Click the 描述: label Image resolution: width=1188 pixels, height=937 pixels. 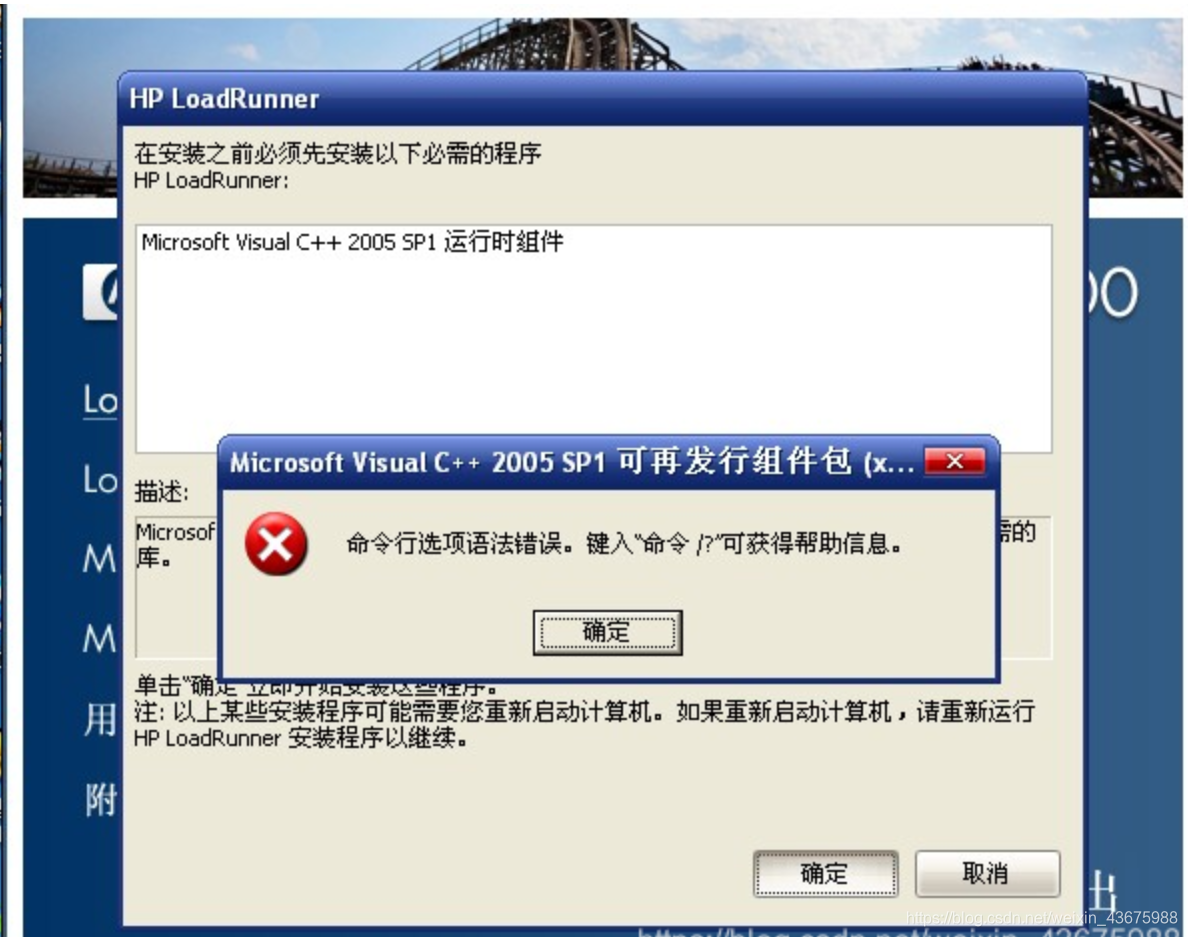click(161, 492)
